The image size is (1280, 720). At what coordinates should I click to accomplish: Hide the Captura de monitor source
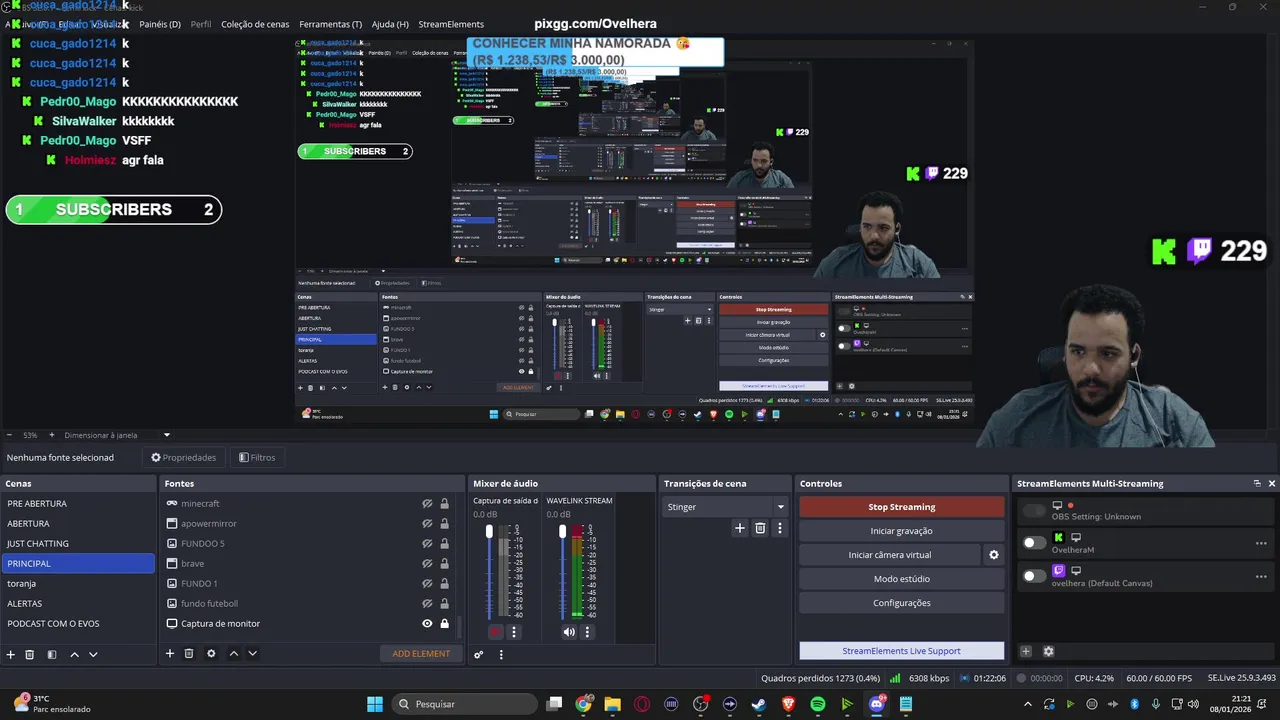[427, 624]
